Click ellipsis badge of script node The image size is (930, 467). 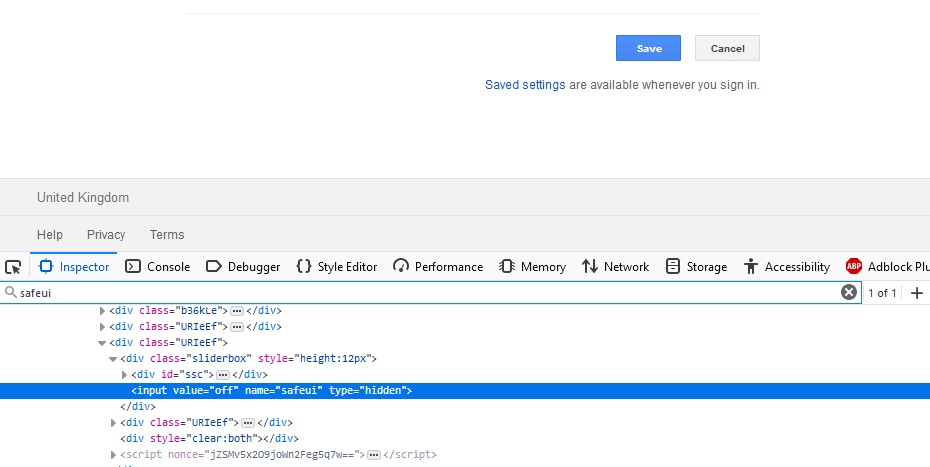pyautogui.click(x=374, y=455)
